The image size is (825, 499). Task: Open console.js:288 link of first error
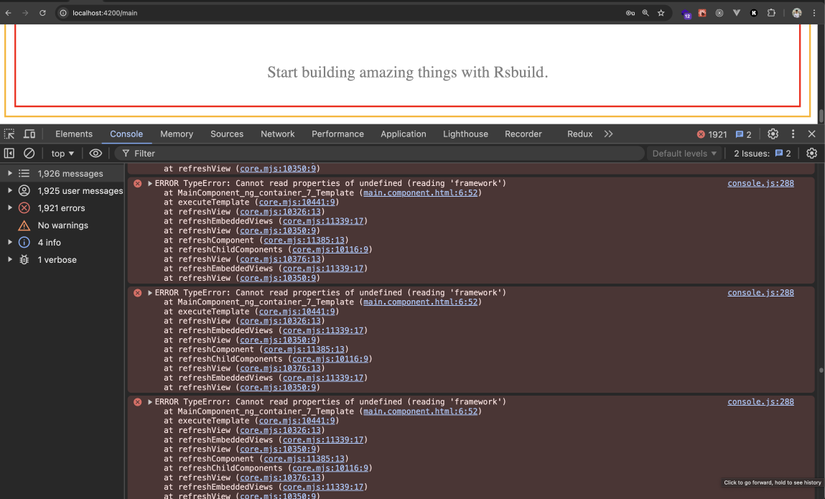click(761, 183)
